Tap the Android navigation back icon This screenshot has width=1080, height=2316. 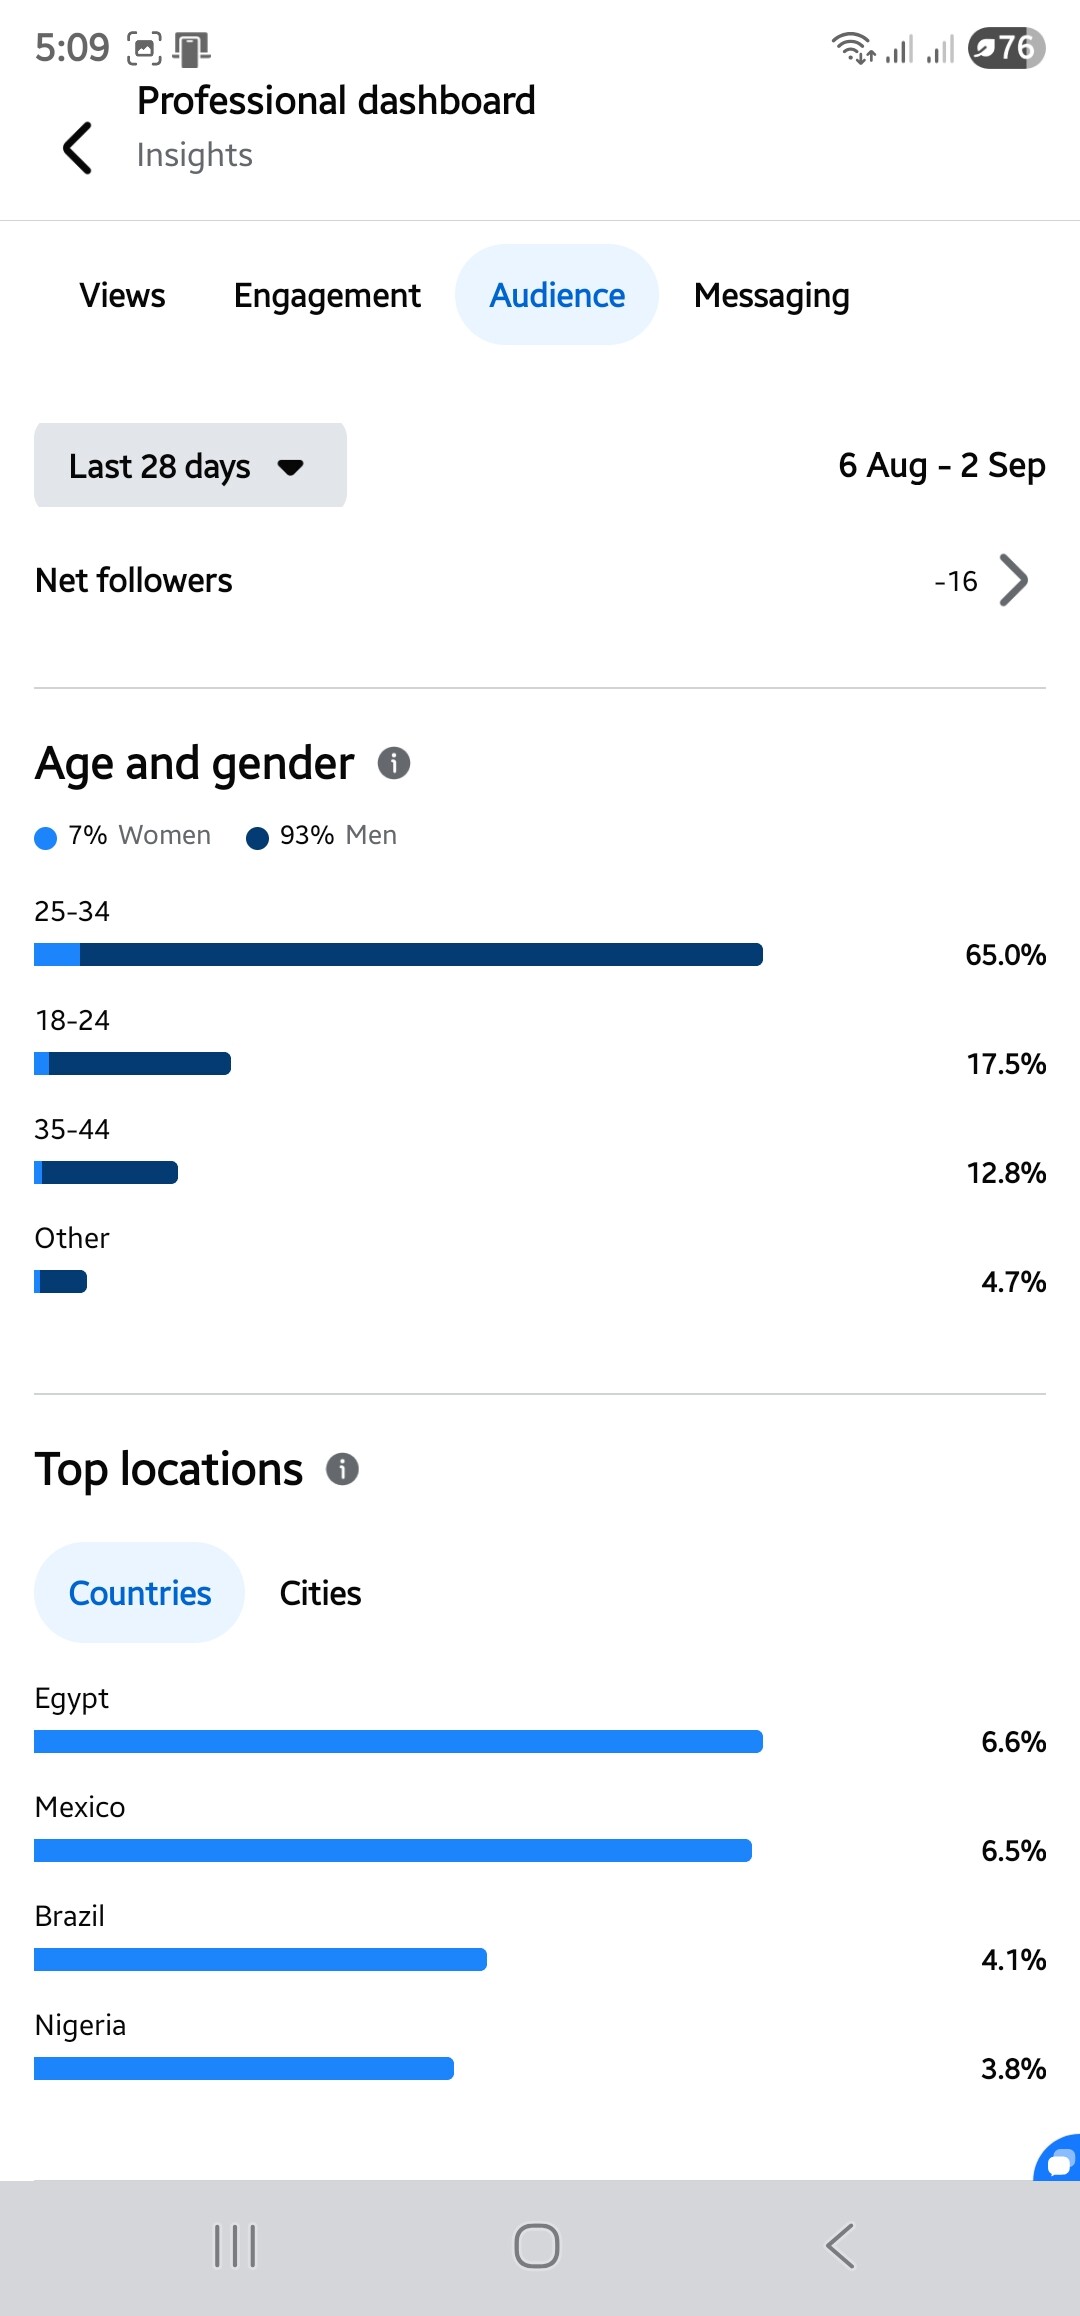click(840, 2246)
